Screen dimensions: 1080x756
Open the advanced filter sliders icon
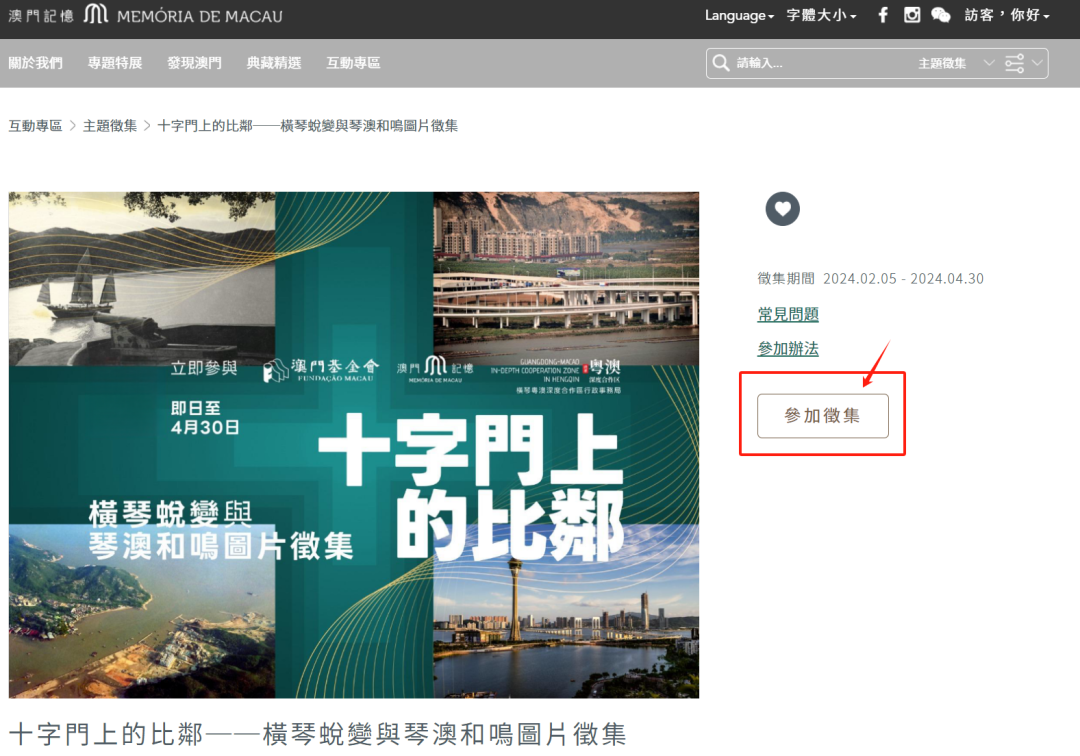click(1015, 63)
